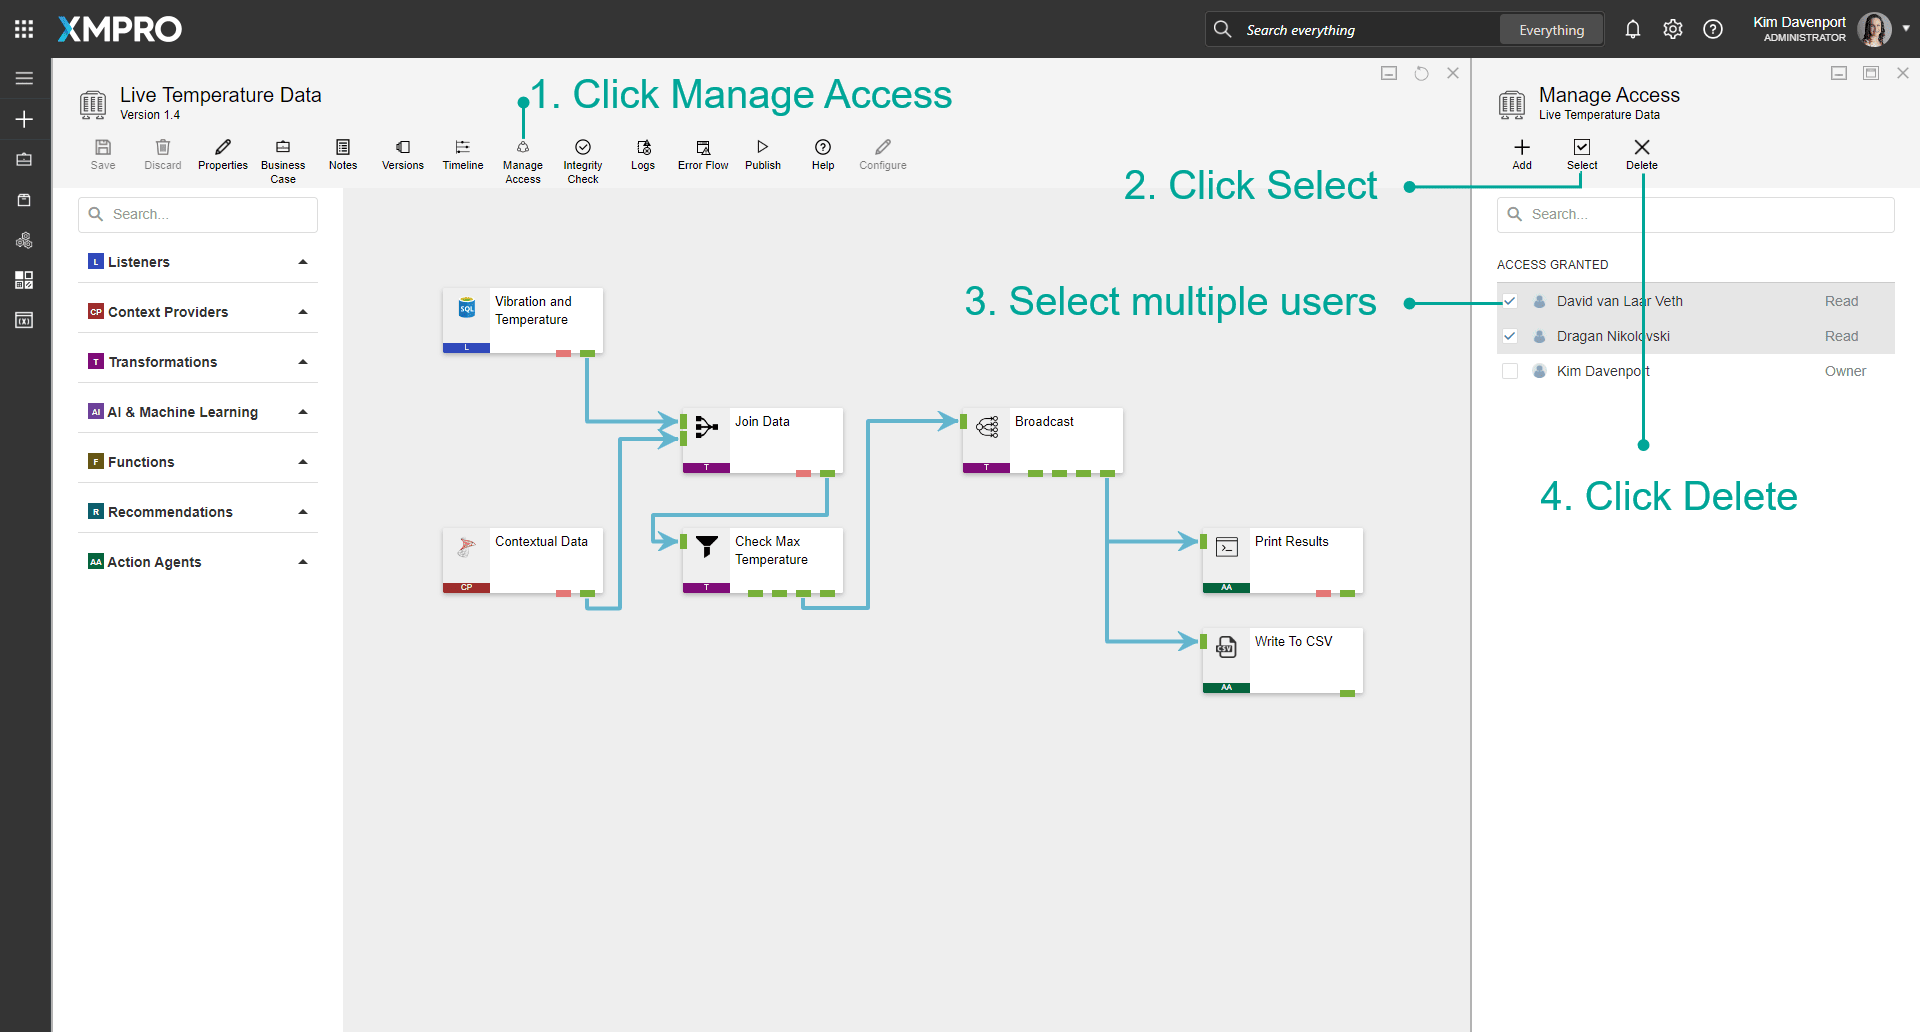Open the app grid menu
The image size is (1920, 1032).
click(24, 28)
